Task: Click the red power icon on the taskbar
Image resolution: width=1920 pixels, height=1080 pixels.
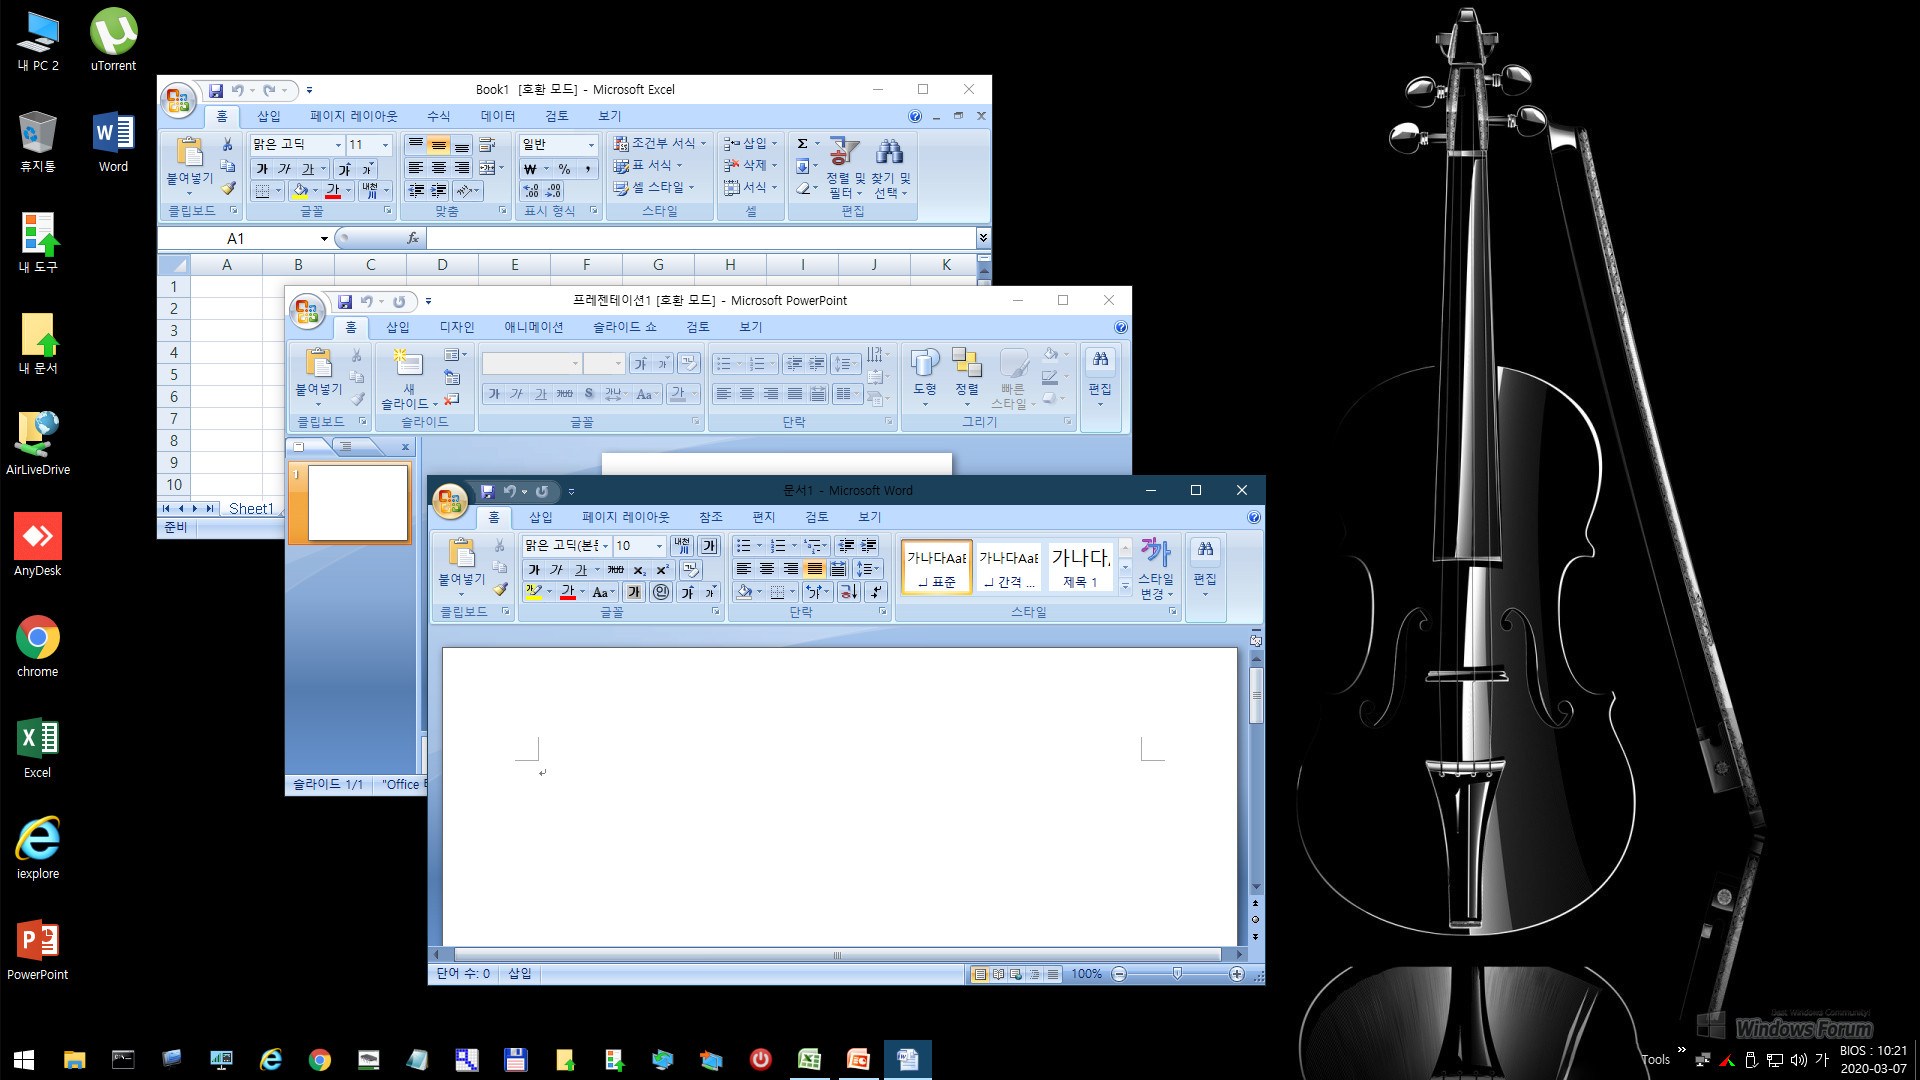Action: point(760,1059)
